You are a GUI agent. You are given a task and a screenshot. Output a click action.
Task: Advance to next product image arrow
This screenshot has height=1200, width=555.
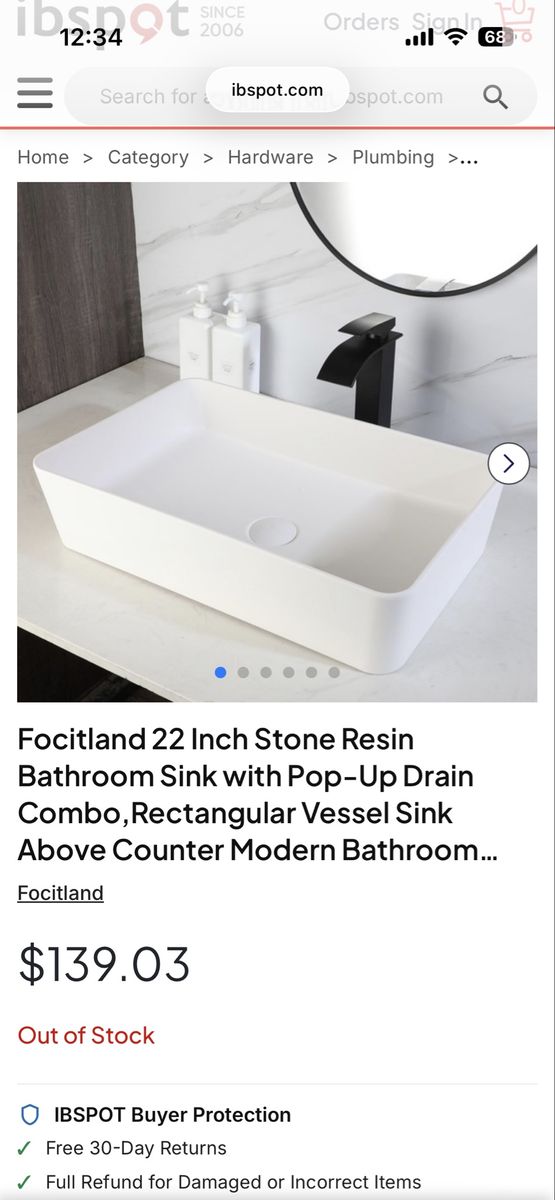point(508,463)
